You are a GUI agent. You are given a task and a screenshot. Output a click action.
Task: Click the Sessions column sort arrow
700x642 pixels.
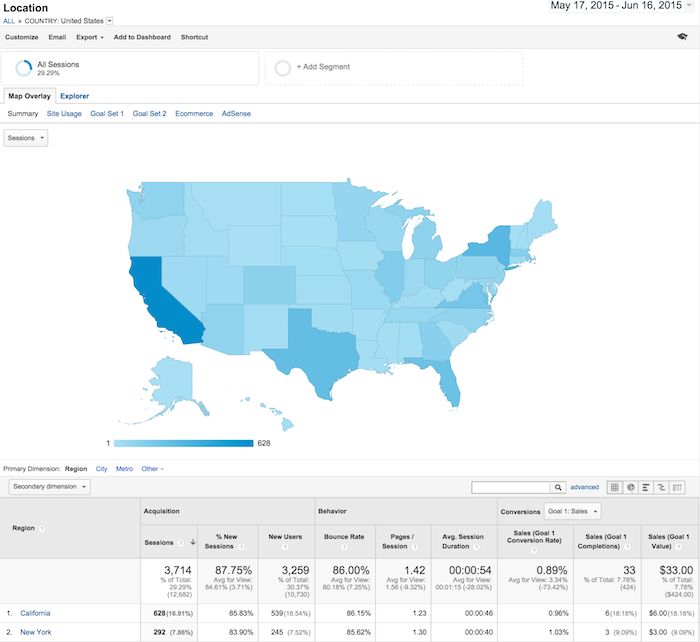193,543
